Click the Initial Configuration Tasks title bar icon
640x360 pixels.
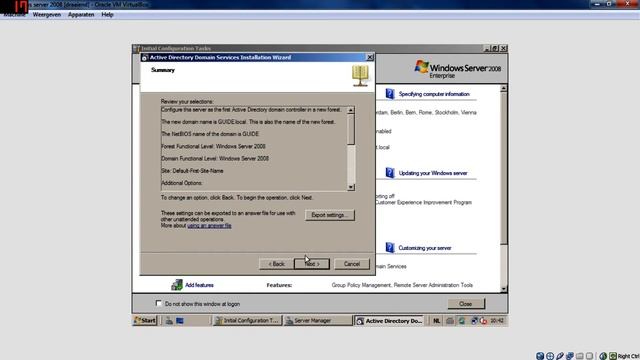click(x=137, y=49)
